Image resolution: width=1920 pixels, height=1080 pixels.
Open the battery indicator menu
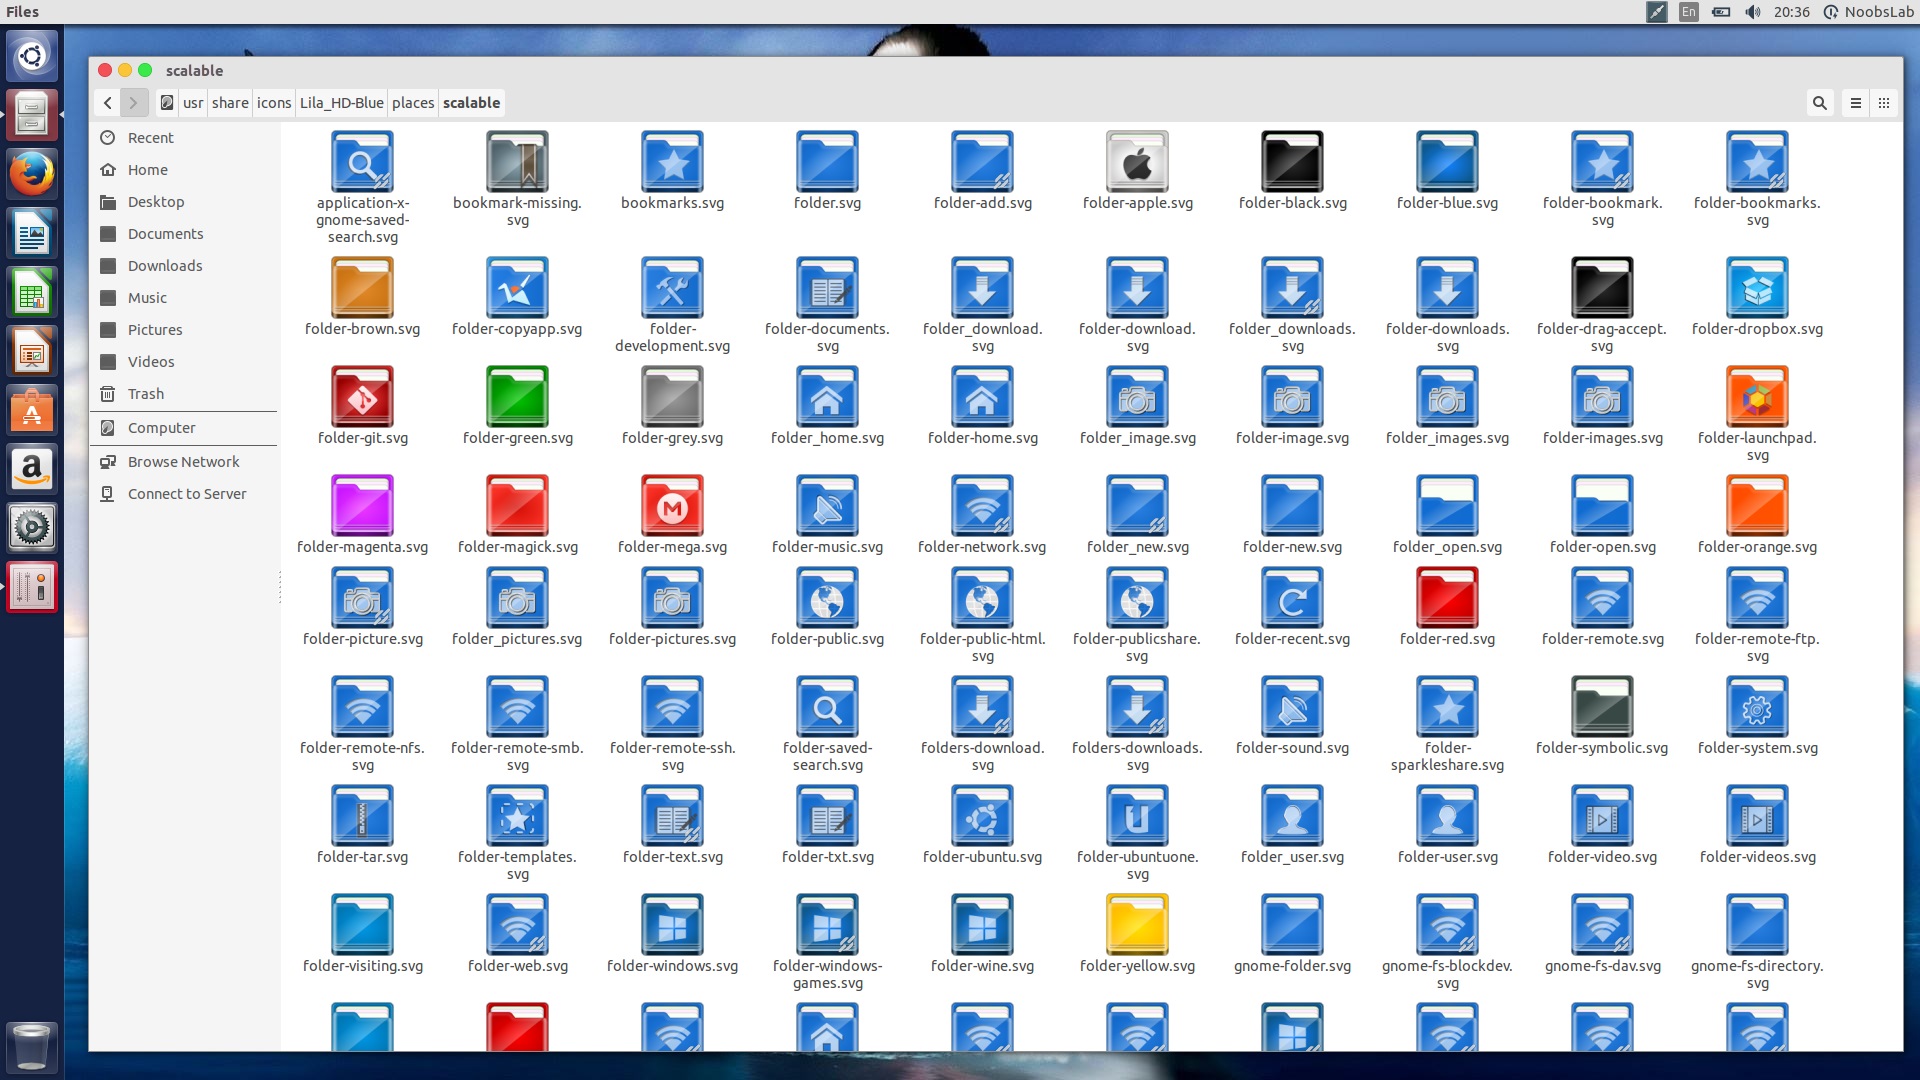(1721, 12)
